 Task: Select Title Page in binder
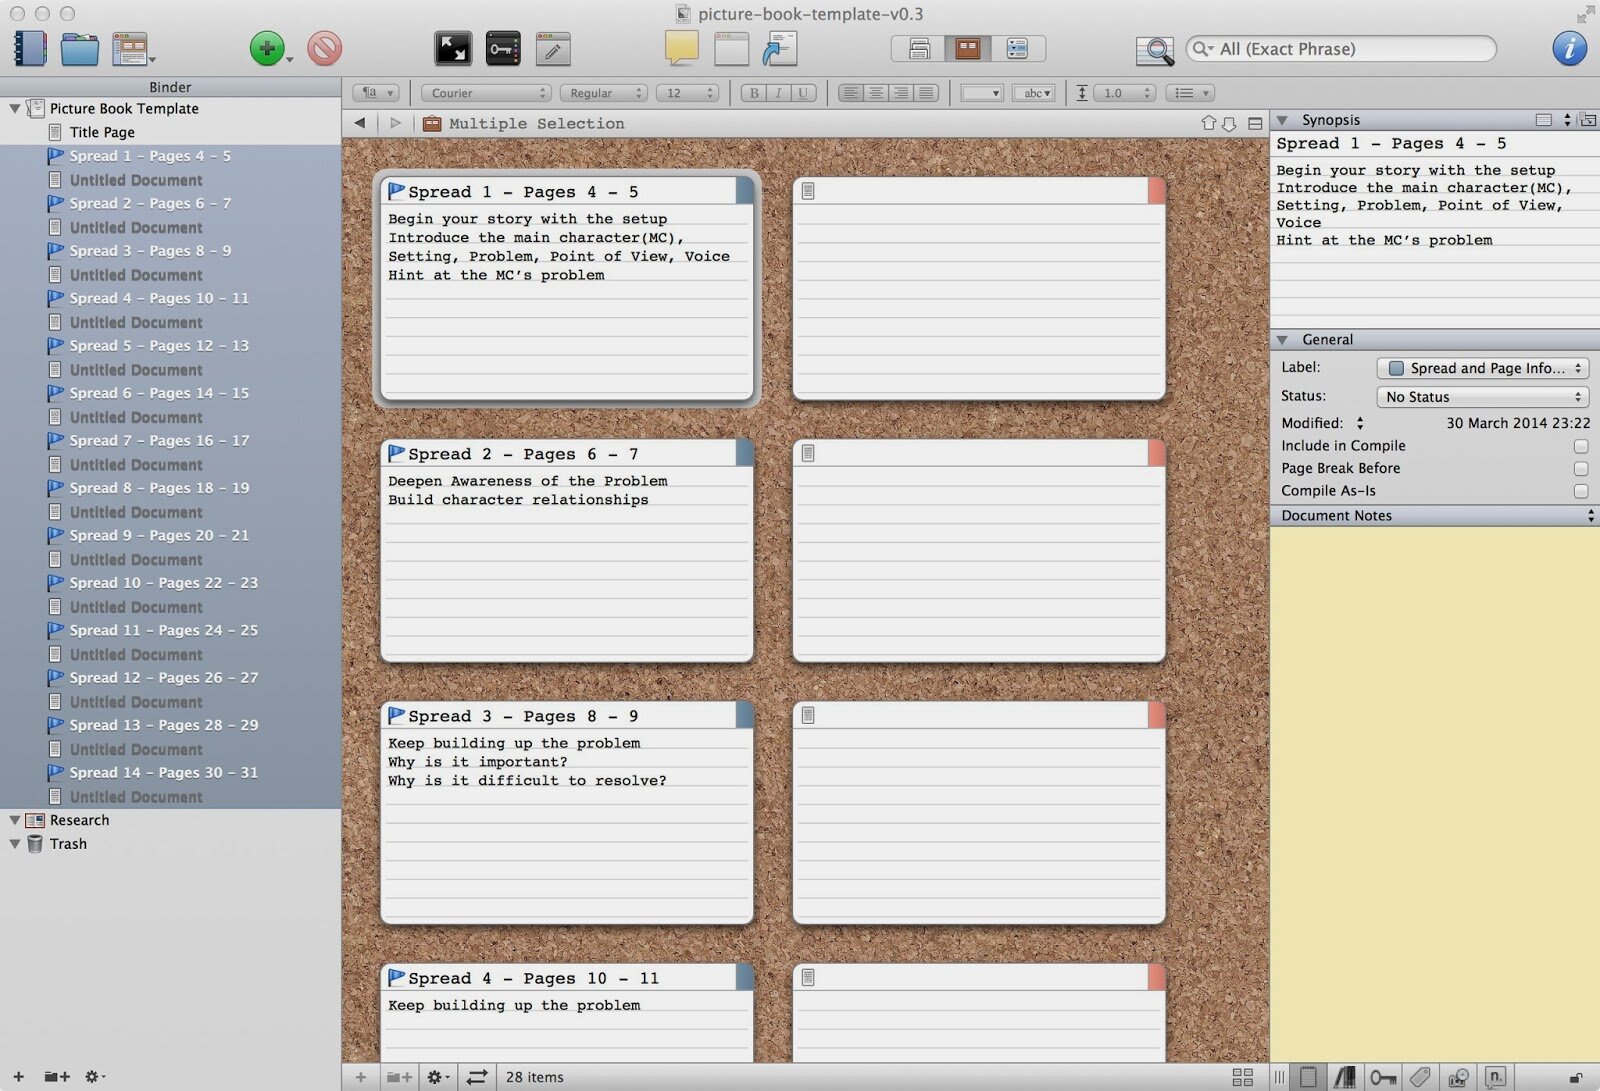point(102,132)
